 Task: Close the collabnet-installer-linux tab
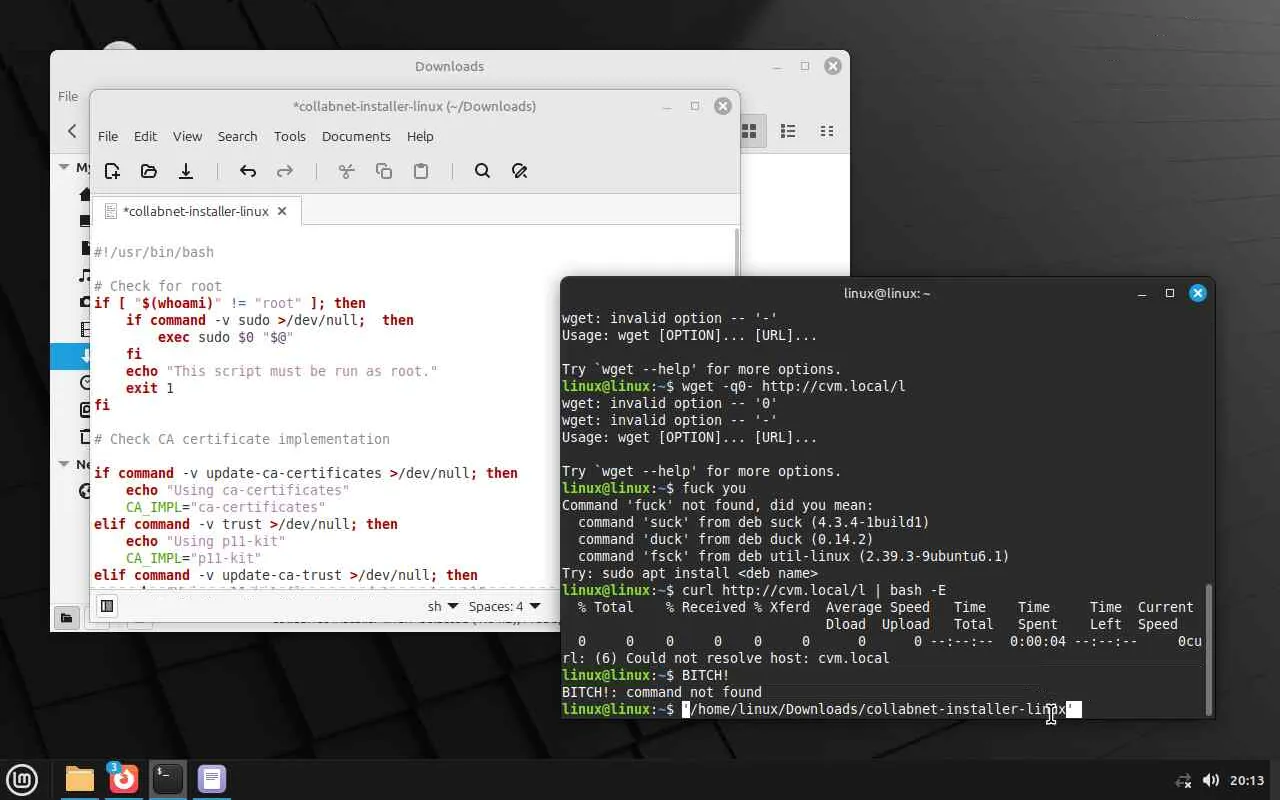[282, 211]
